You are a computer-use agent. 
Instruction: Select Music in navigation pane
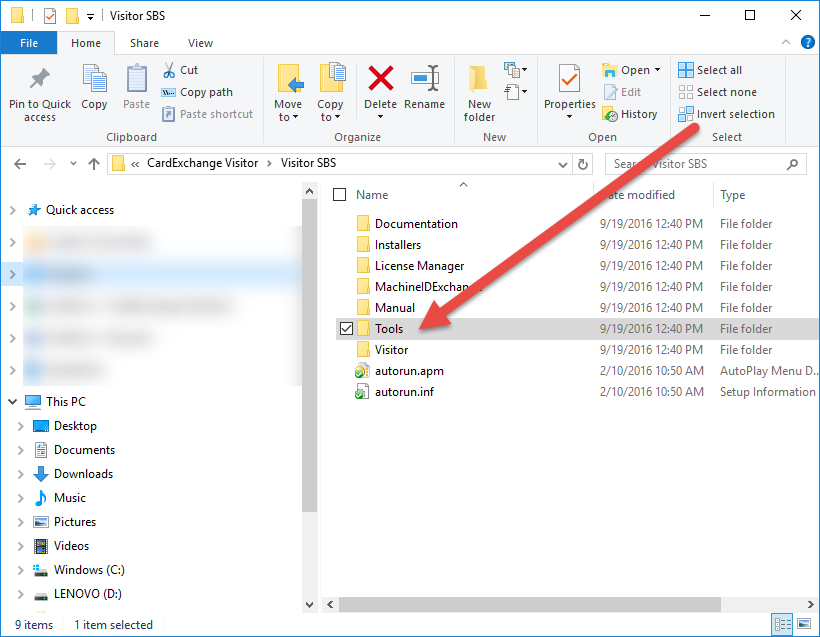click(70, 498)
